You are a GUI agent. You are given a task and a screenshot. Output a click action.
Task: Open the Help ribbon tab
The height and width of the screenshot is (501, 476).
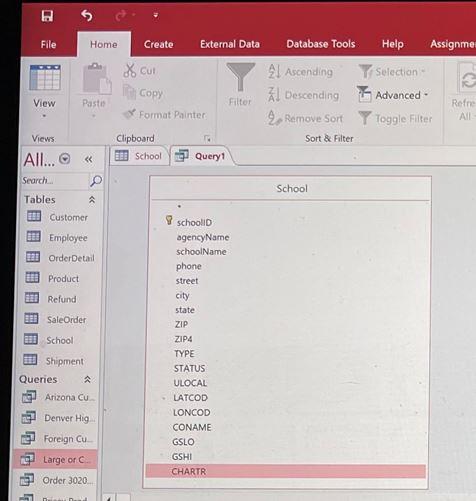click(x=393, y=44)
